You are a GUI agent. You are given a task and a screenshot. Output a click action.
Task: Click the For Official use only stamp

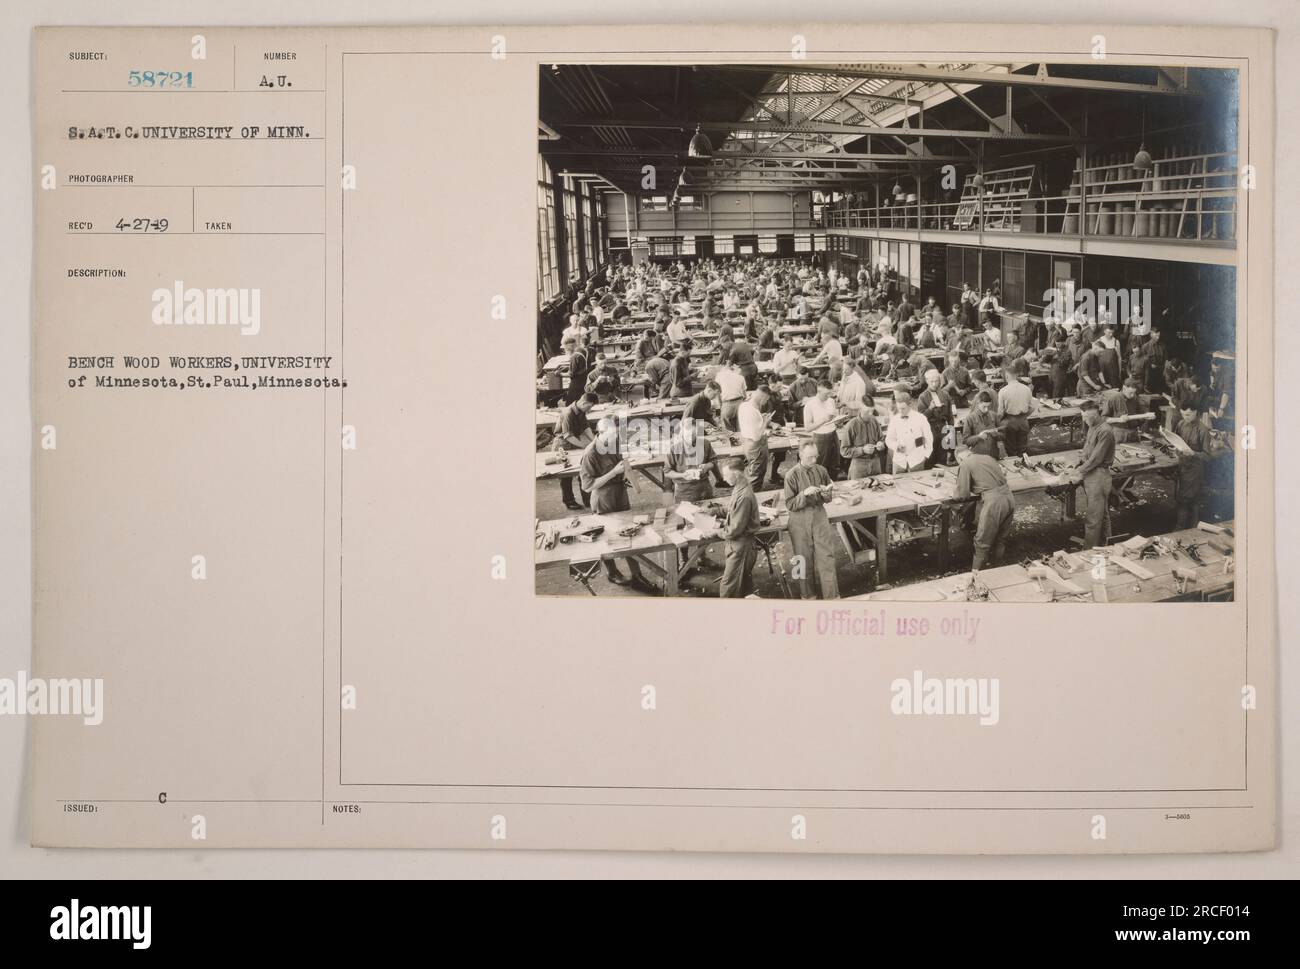[876, 626]
